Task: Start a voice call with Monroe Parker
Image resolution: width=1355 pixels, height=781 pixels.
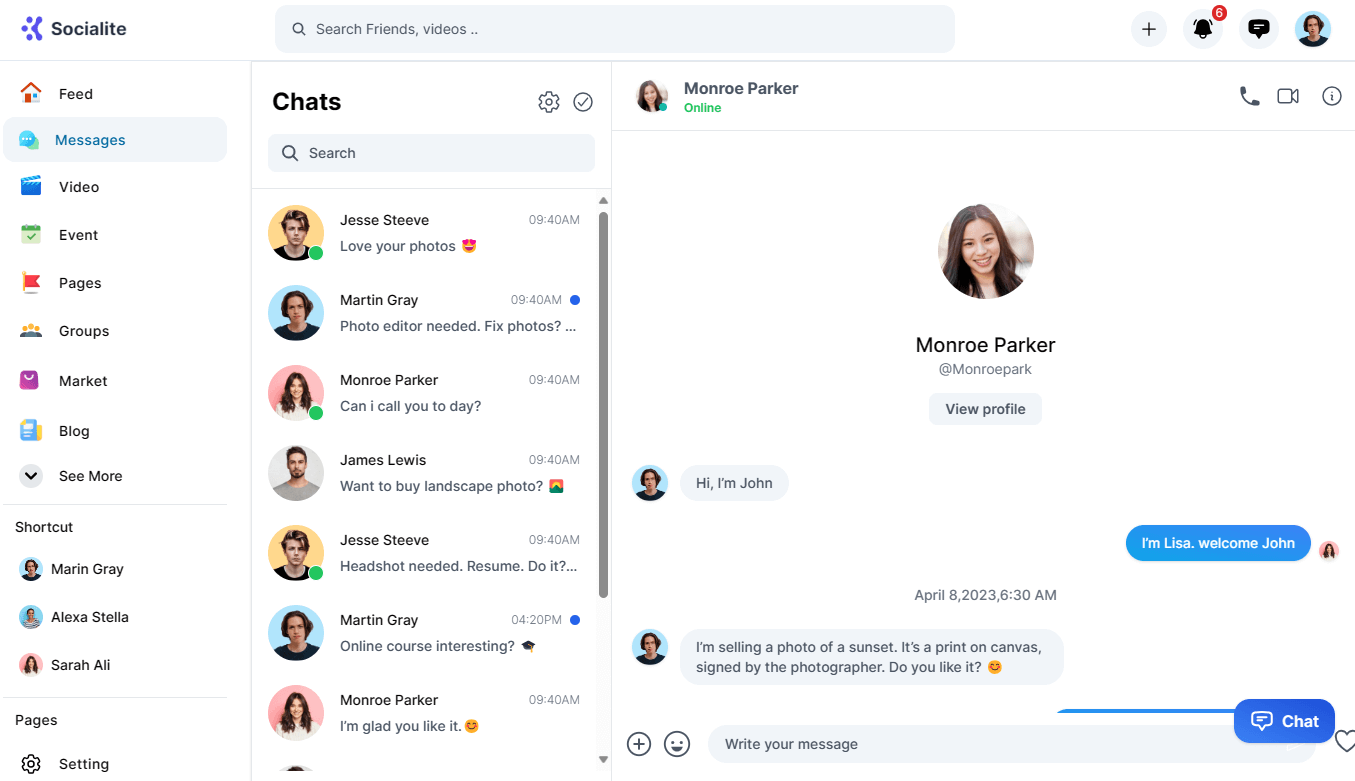Action: click(x=1249, y=96)
